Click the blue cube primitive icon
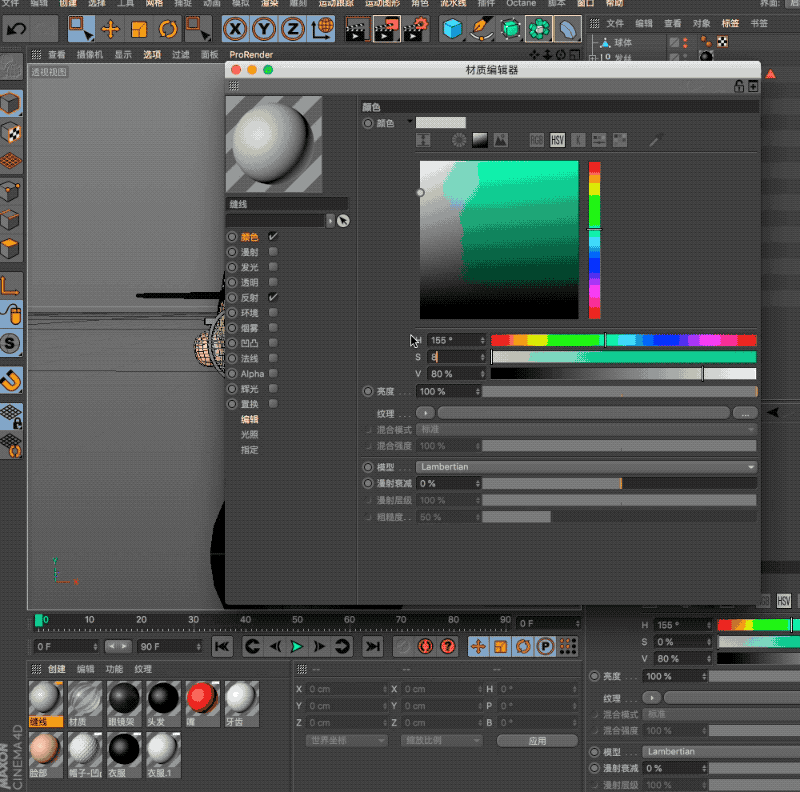 [453, 29]
